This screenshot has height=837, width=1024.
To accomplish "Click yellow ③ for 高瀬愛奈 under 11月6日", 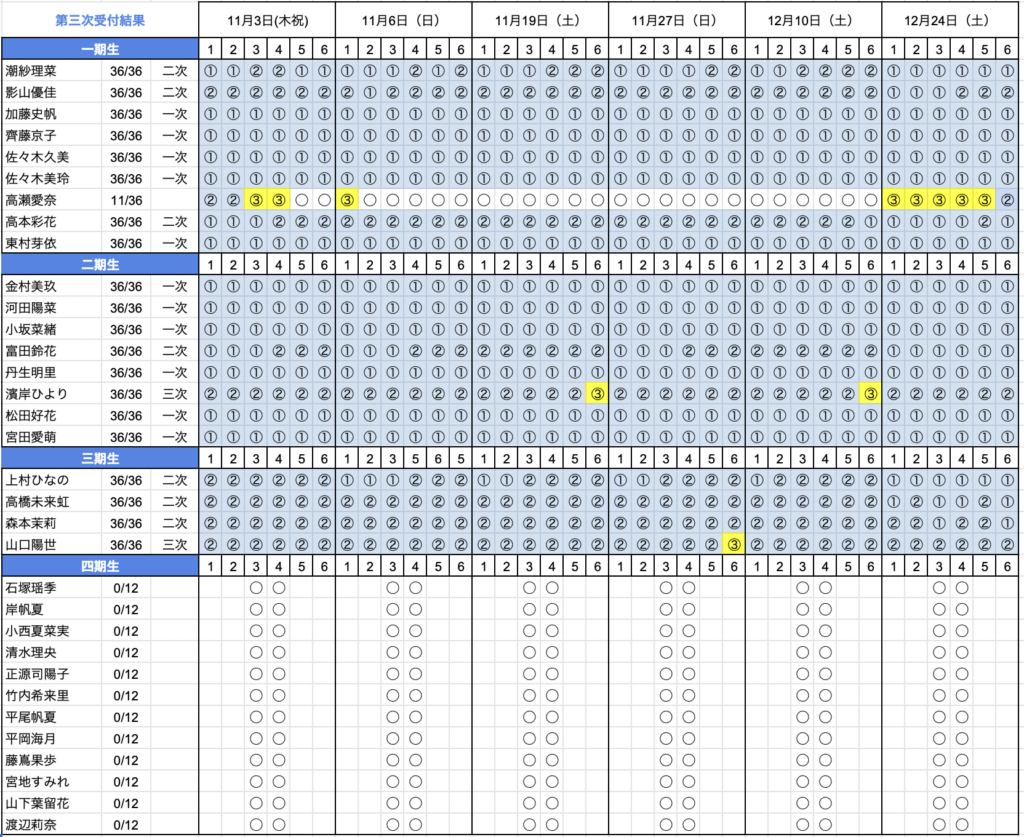I will (347, 200).
